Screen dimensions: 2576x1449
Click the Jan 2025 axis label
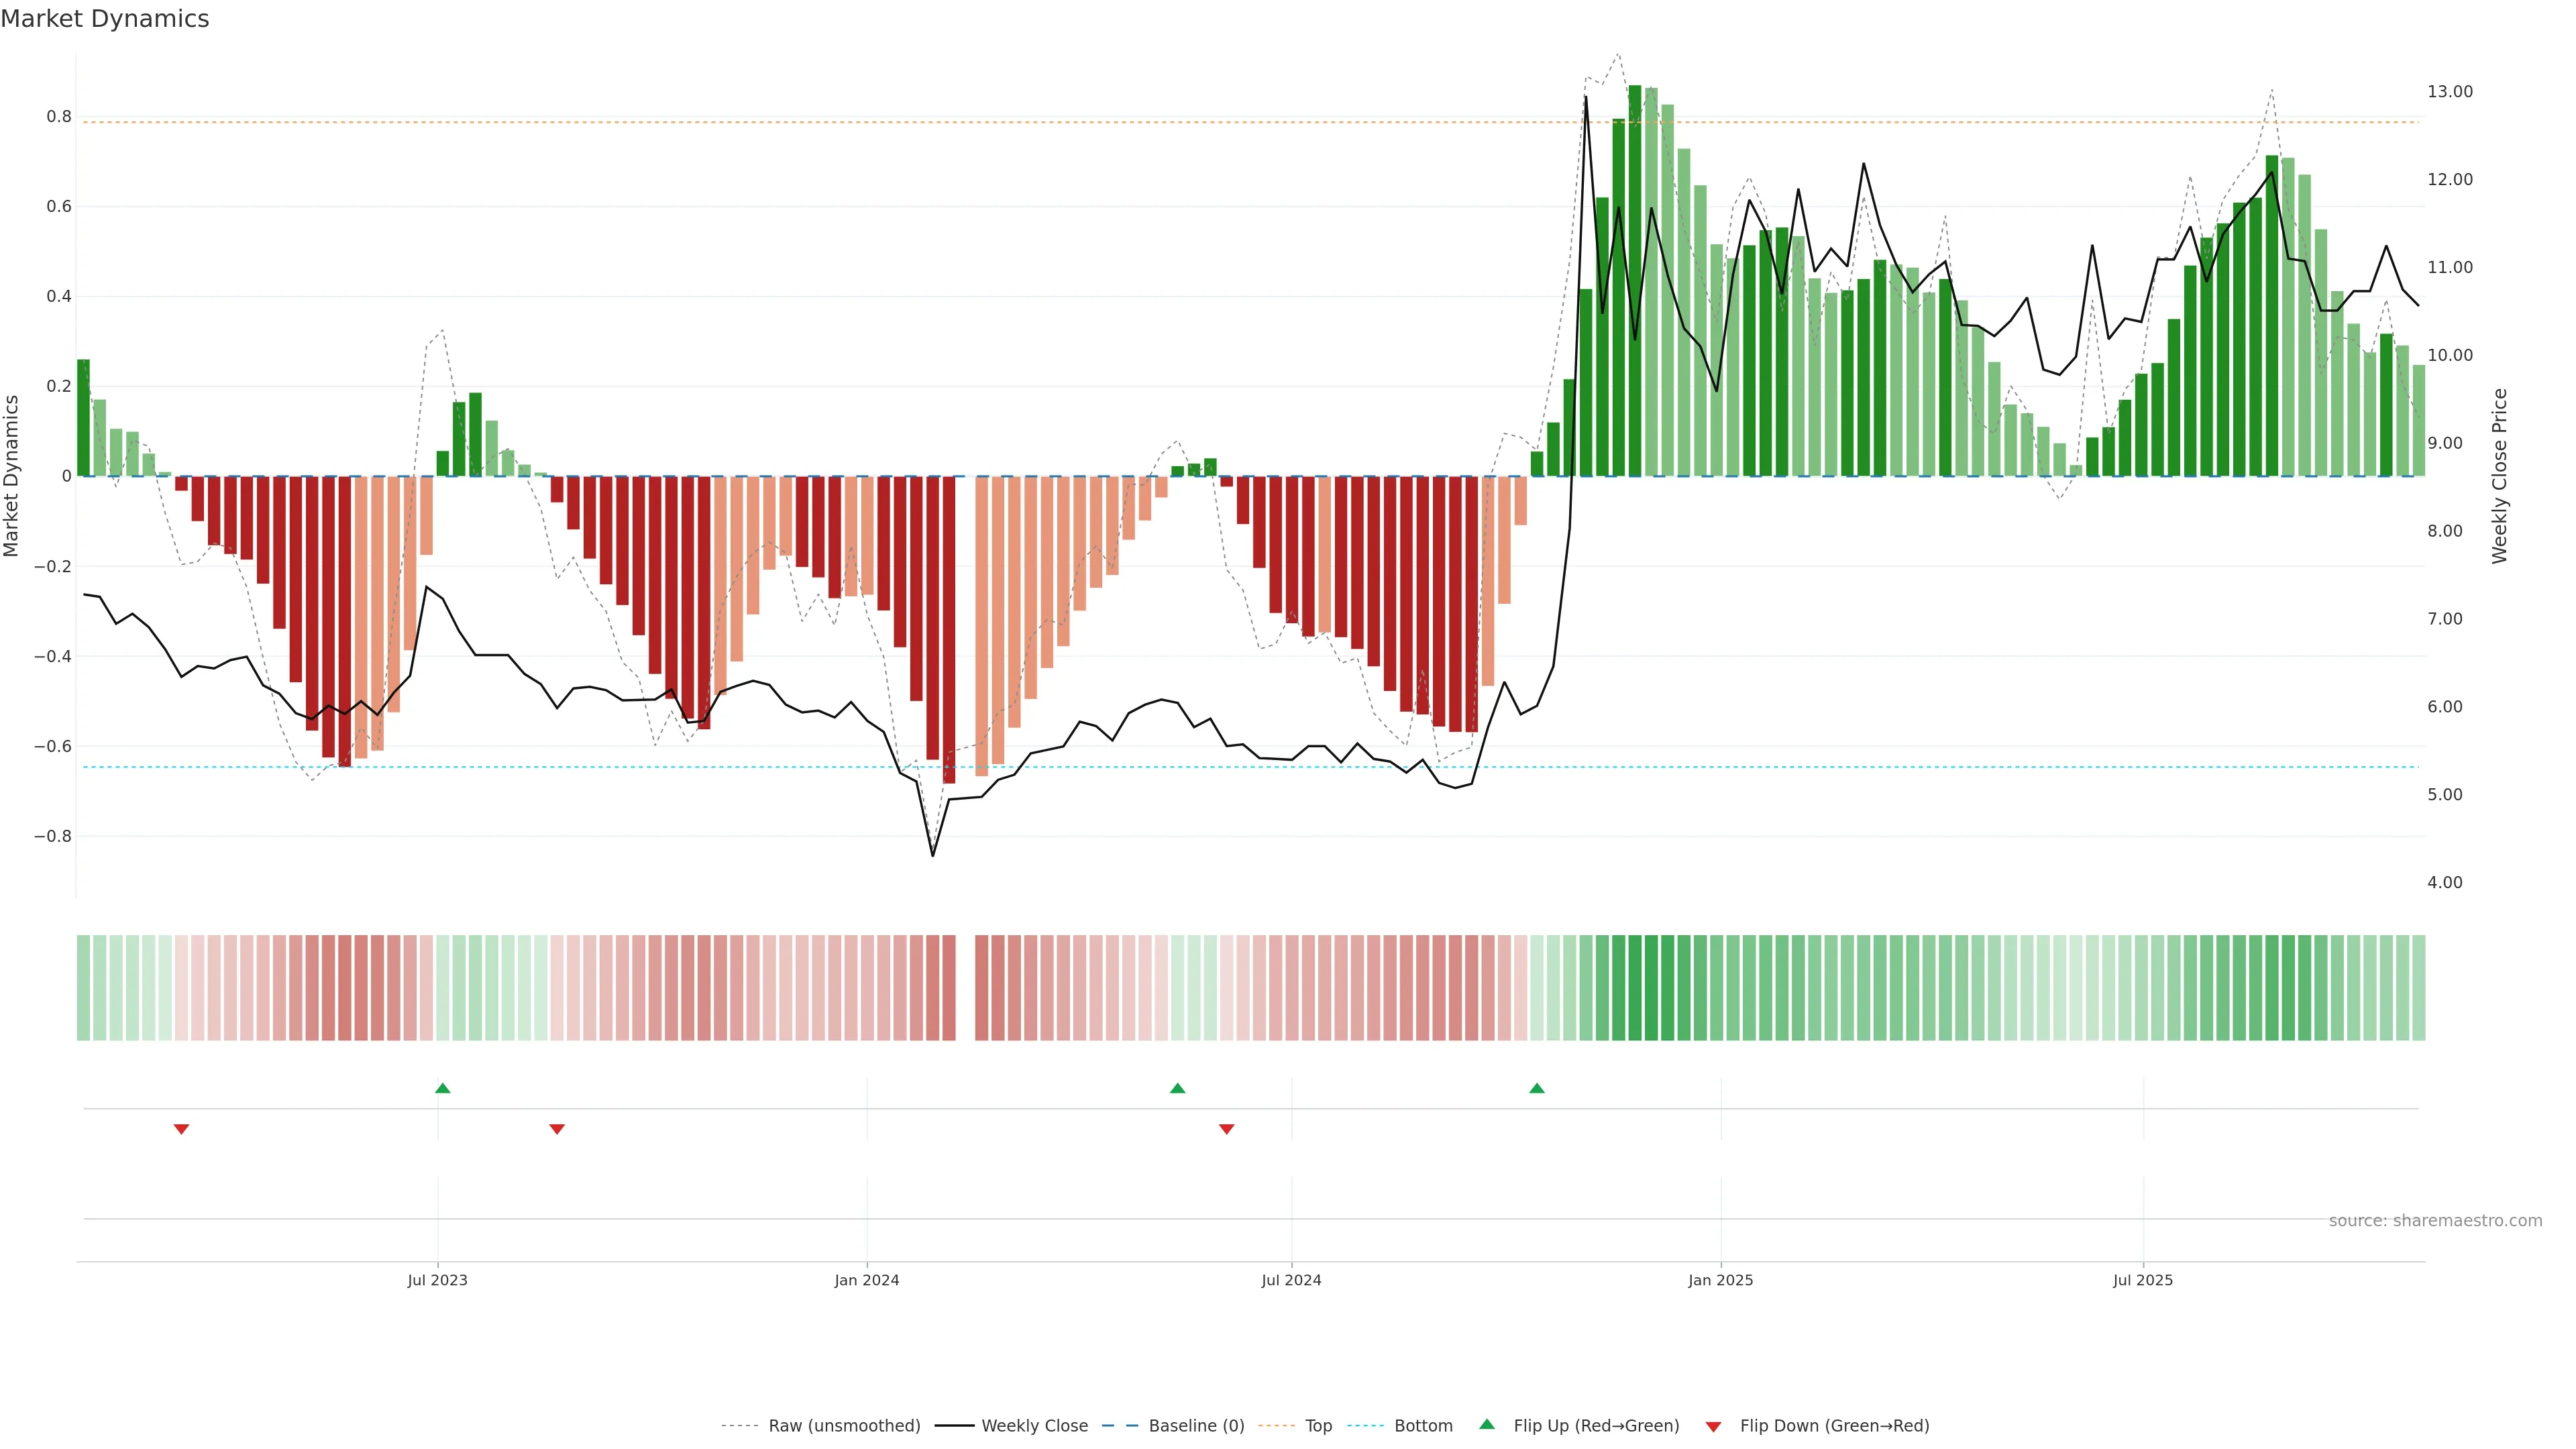pyautogui.click(x=1720, y=1280)
